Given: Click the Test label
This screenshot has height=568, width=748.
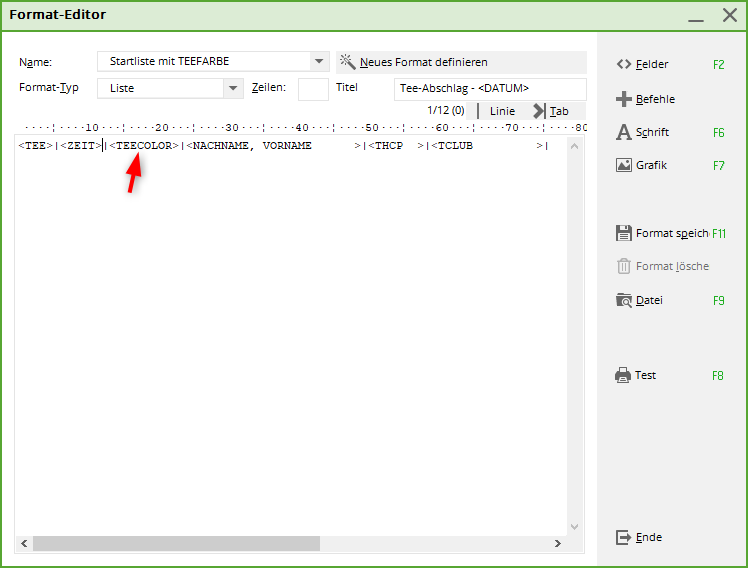Looking at the screenshot, I should (x=645, y=375).
